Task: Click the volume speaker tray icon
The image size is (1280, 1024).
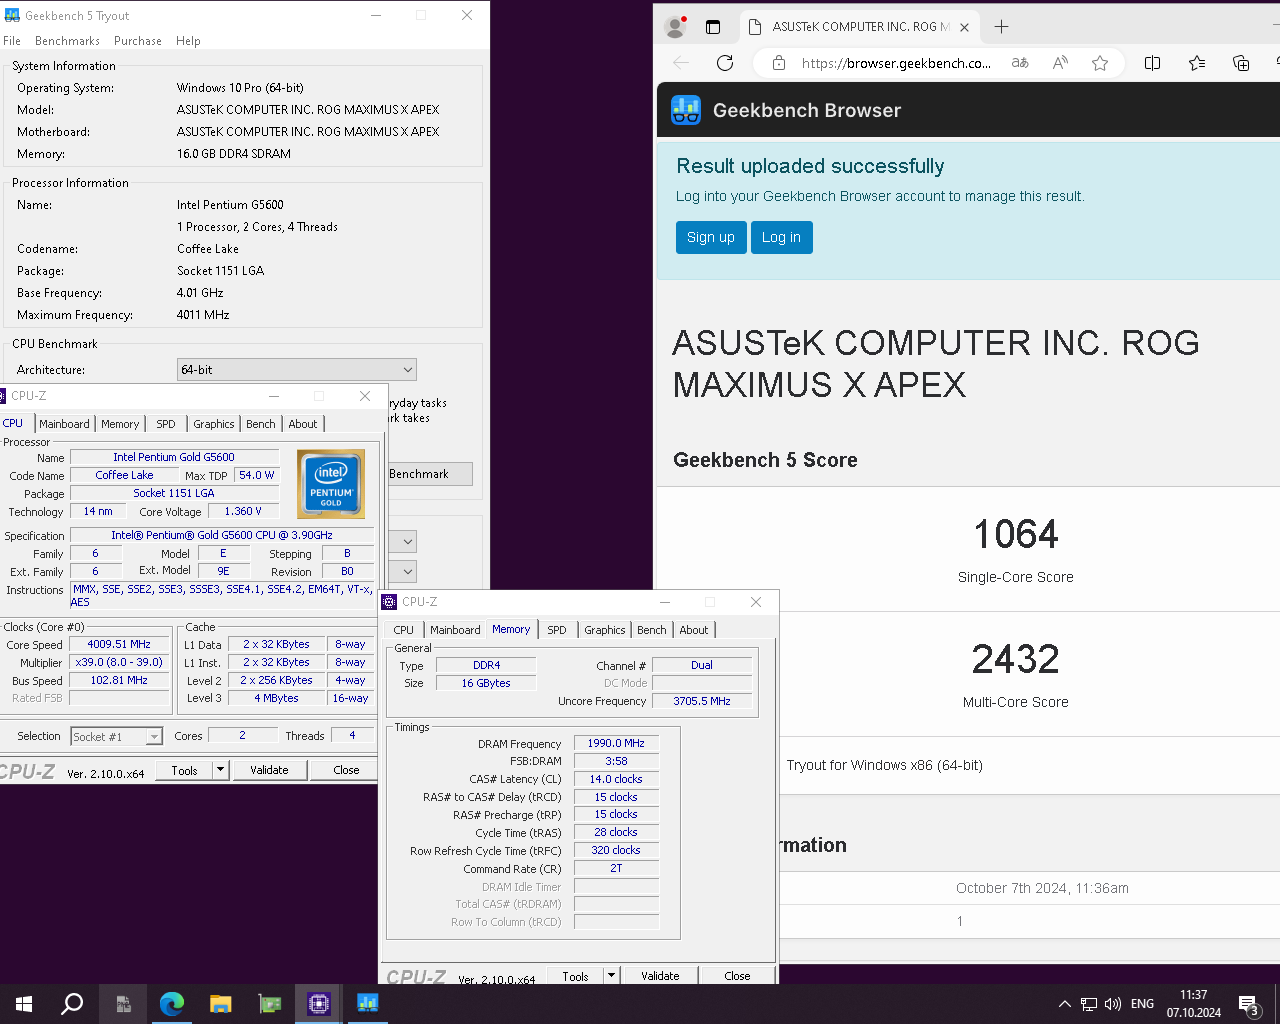Action: (x=1113, y=1004)
